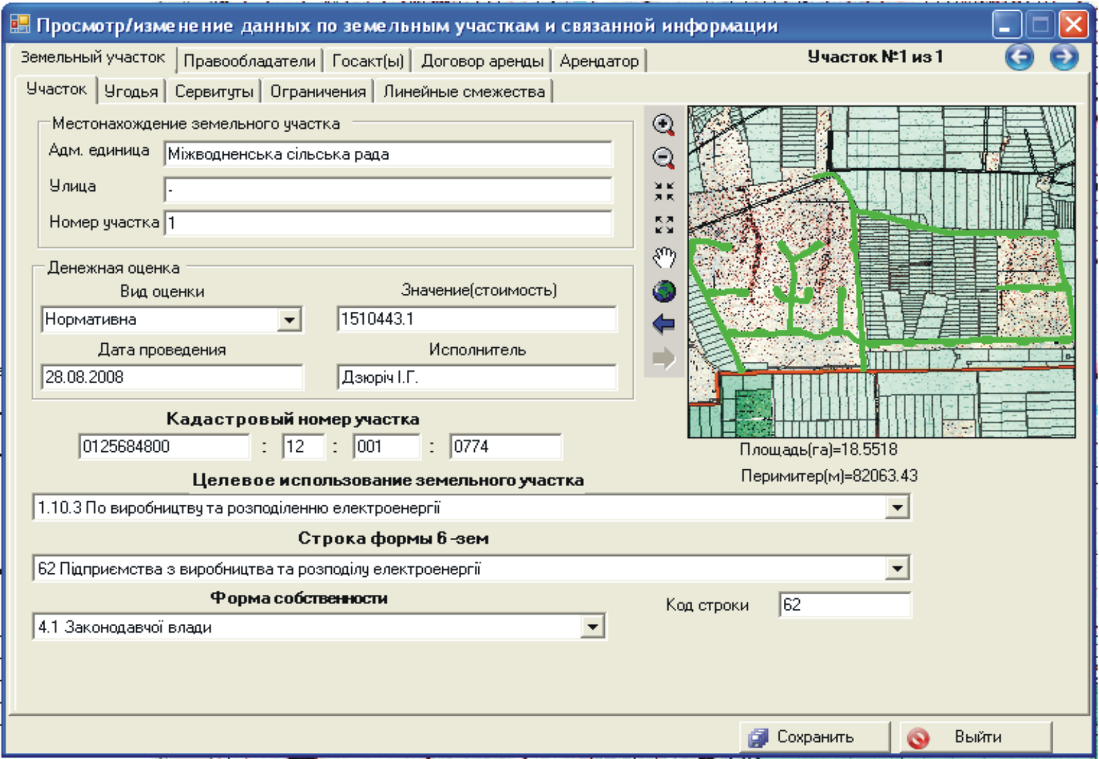Screen dimensions: 1099x759
Task: Expand the Целевое использование dropdown list
Action: click(899, 508)
